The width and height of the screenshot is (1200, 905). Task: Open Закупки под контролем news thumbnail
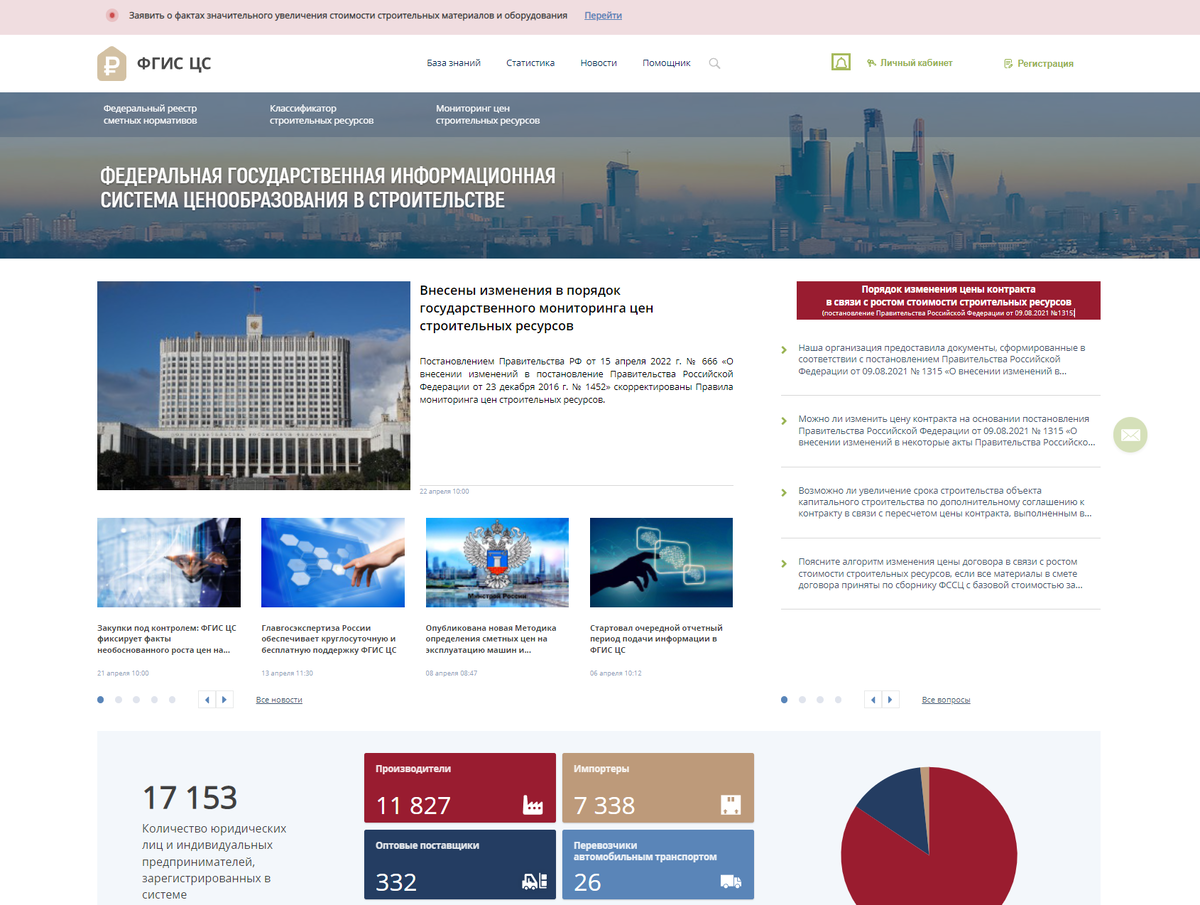coord(169,562)
